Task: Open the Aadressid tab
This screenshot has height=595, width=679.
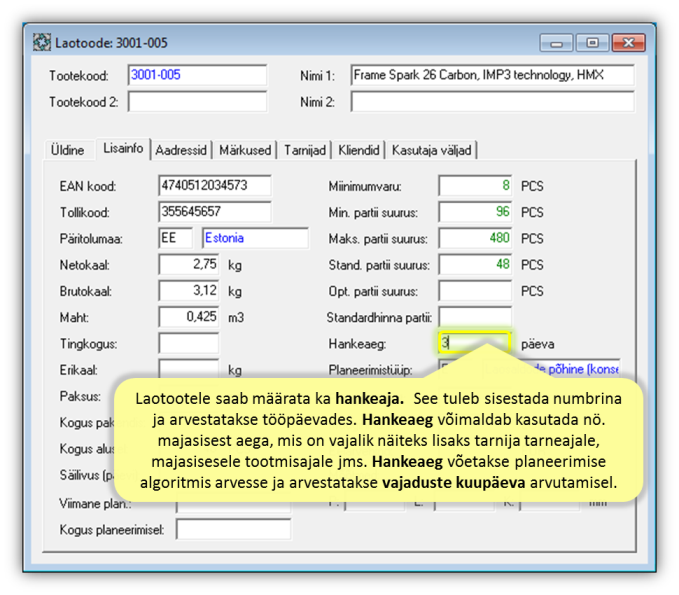Action: coord(181,150)
